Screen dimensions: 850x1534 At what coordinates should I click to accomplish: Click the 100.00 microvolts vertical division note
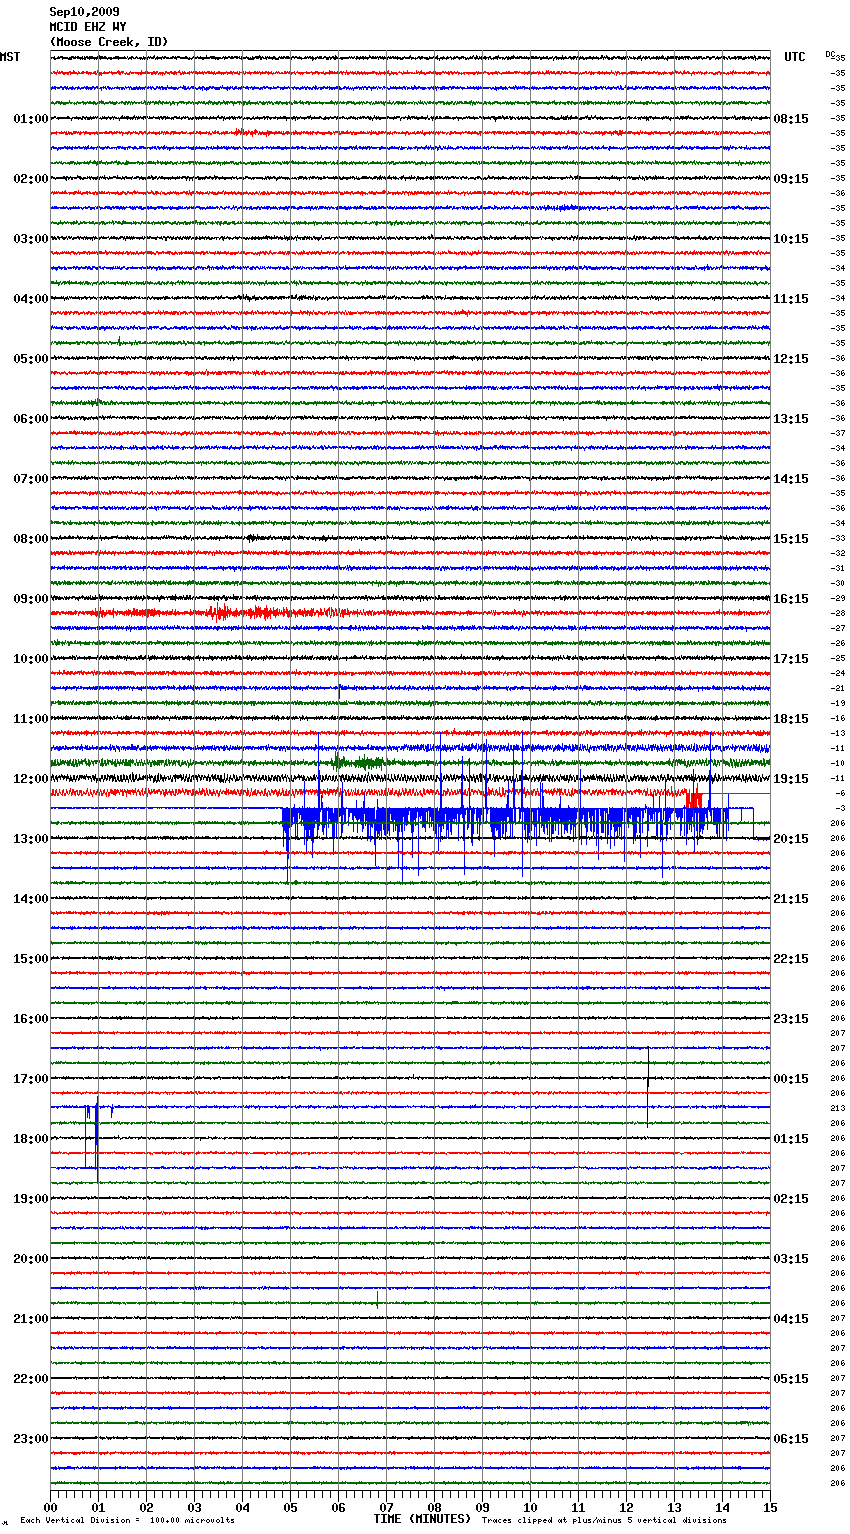tap(127, 1520)
